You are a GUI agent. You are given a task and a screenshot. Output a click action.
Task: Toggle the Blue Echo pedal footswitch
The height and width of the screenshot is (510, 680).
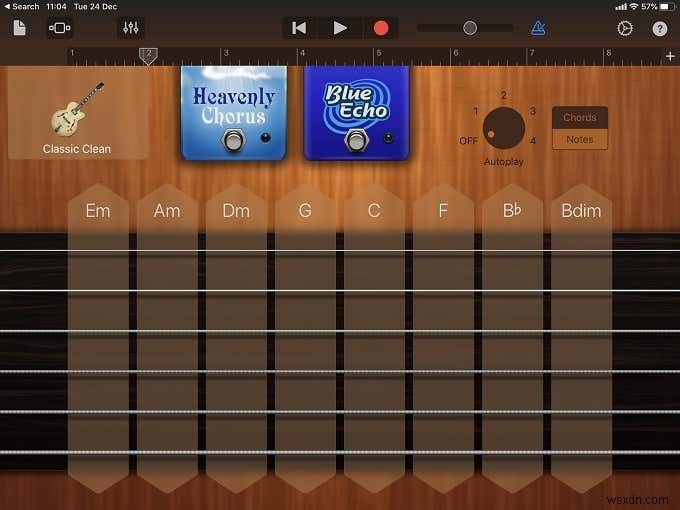coord(356,140)
